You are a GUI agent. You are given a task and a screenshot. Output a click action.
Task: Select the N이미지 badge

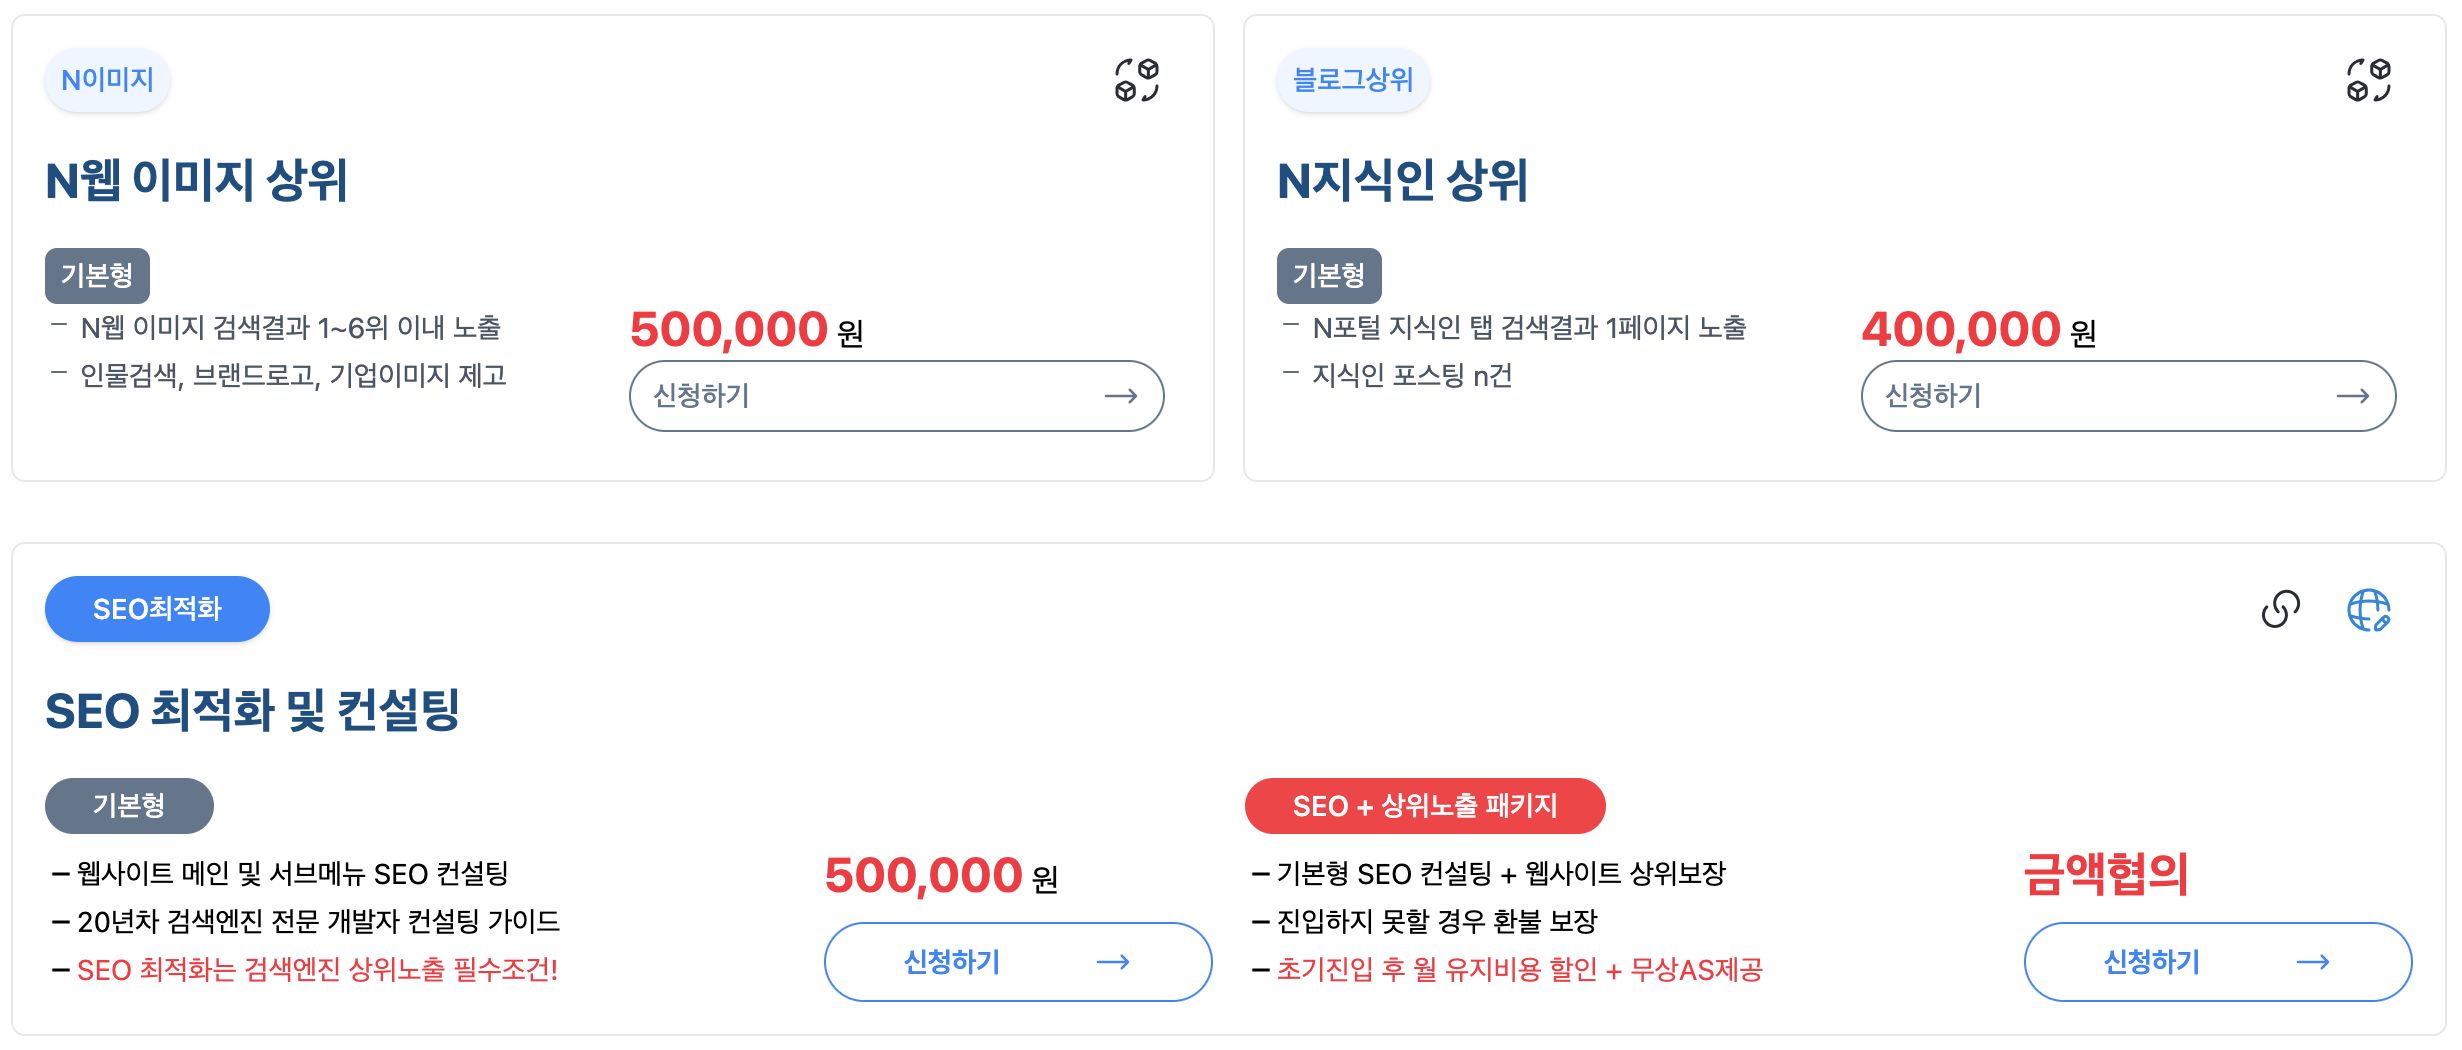click(x=107, y=80)
